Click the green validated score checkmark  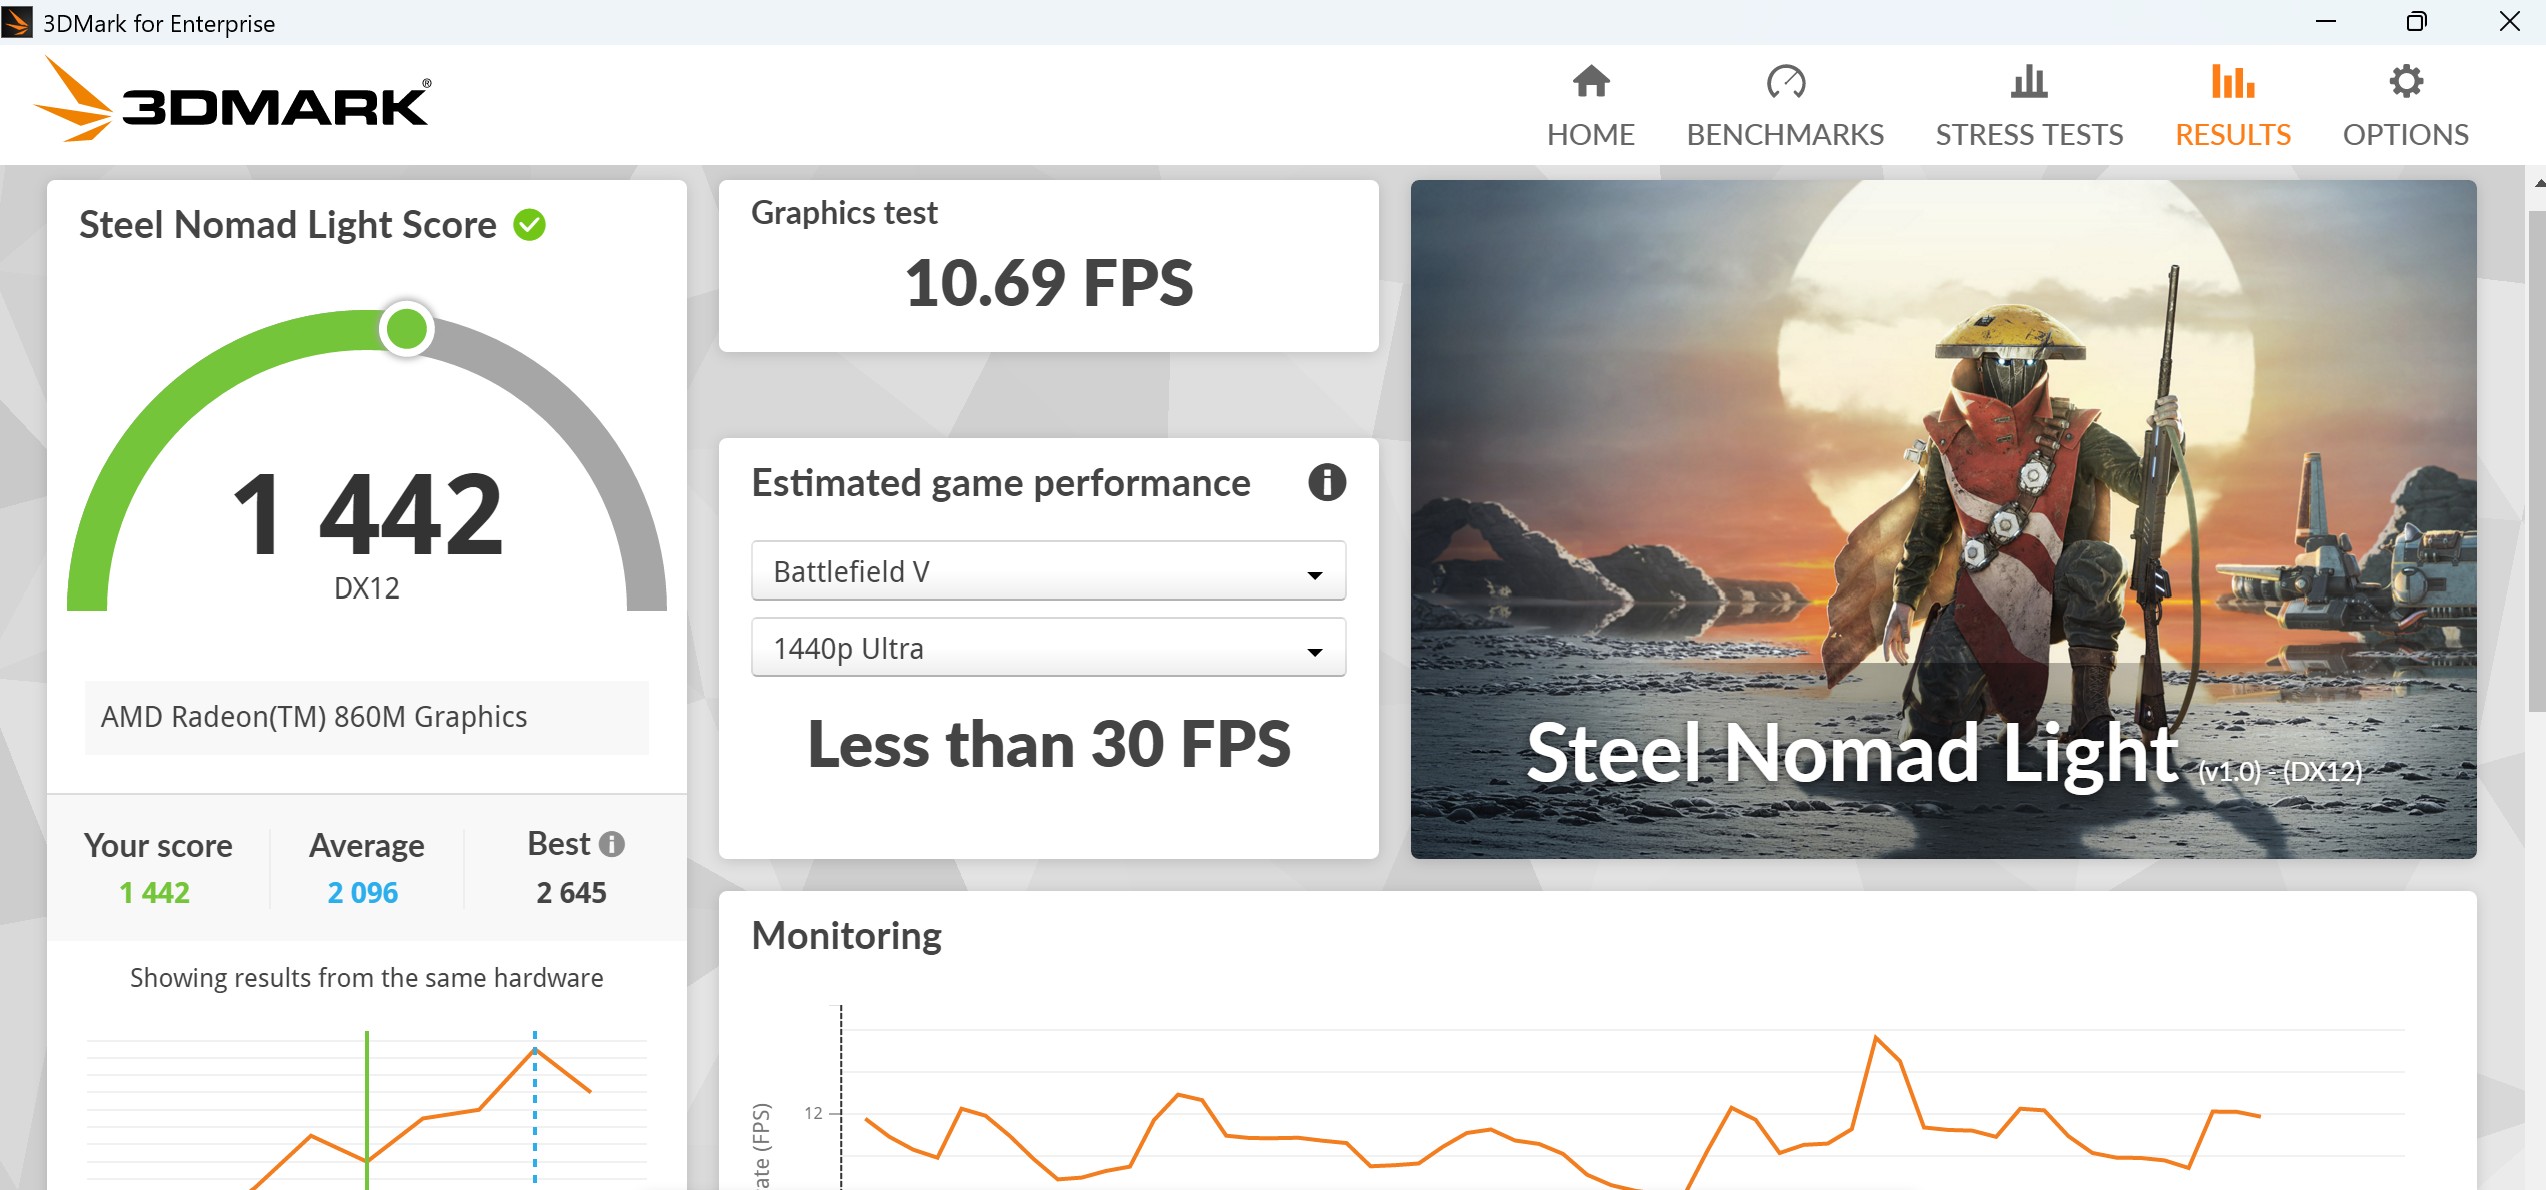530,225
